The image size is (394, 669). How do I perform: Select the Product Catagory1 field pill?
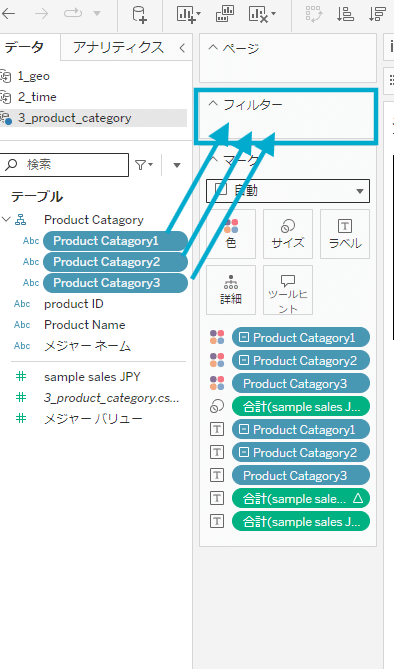[x=115, y=241]
